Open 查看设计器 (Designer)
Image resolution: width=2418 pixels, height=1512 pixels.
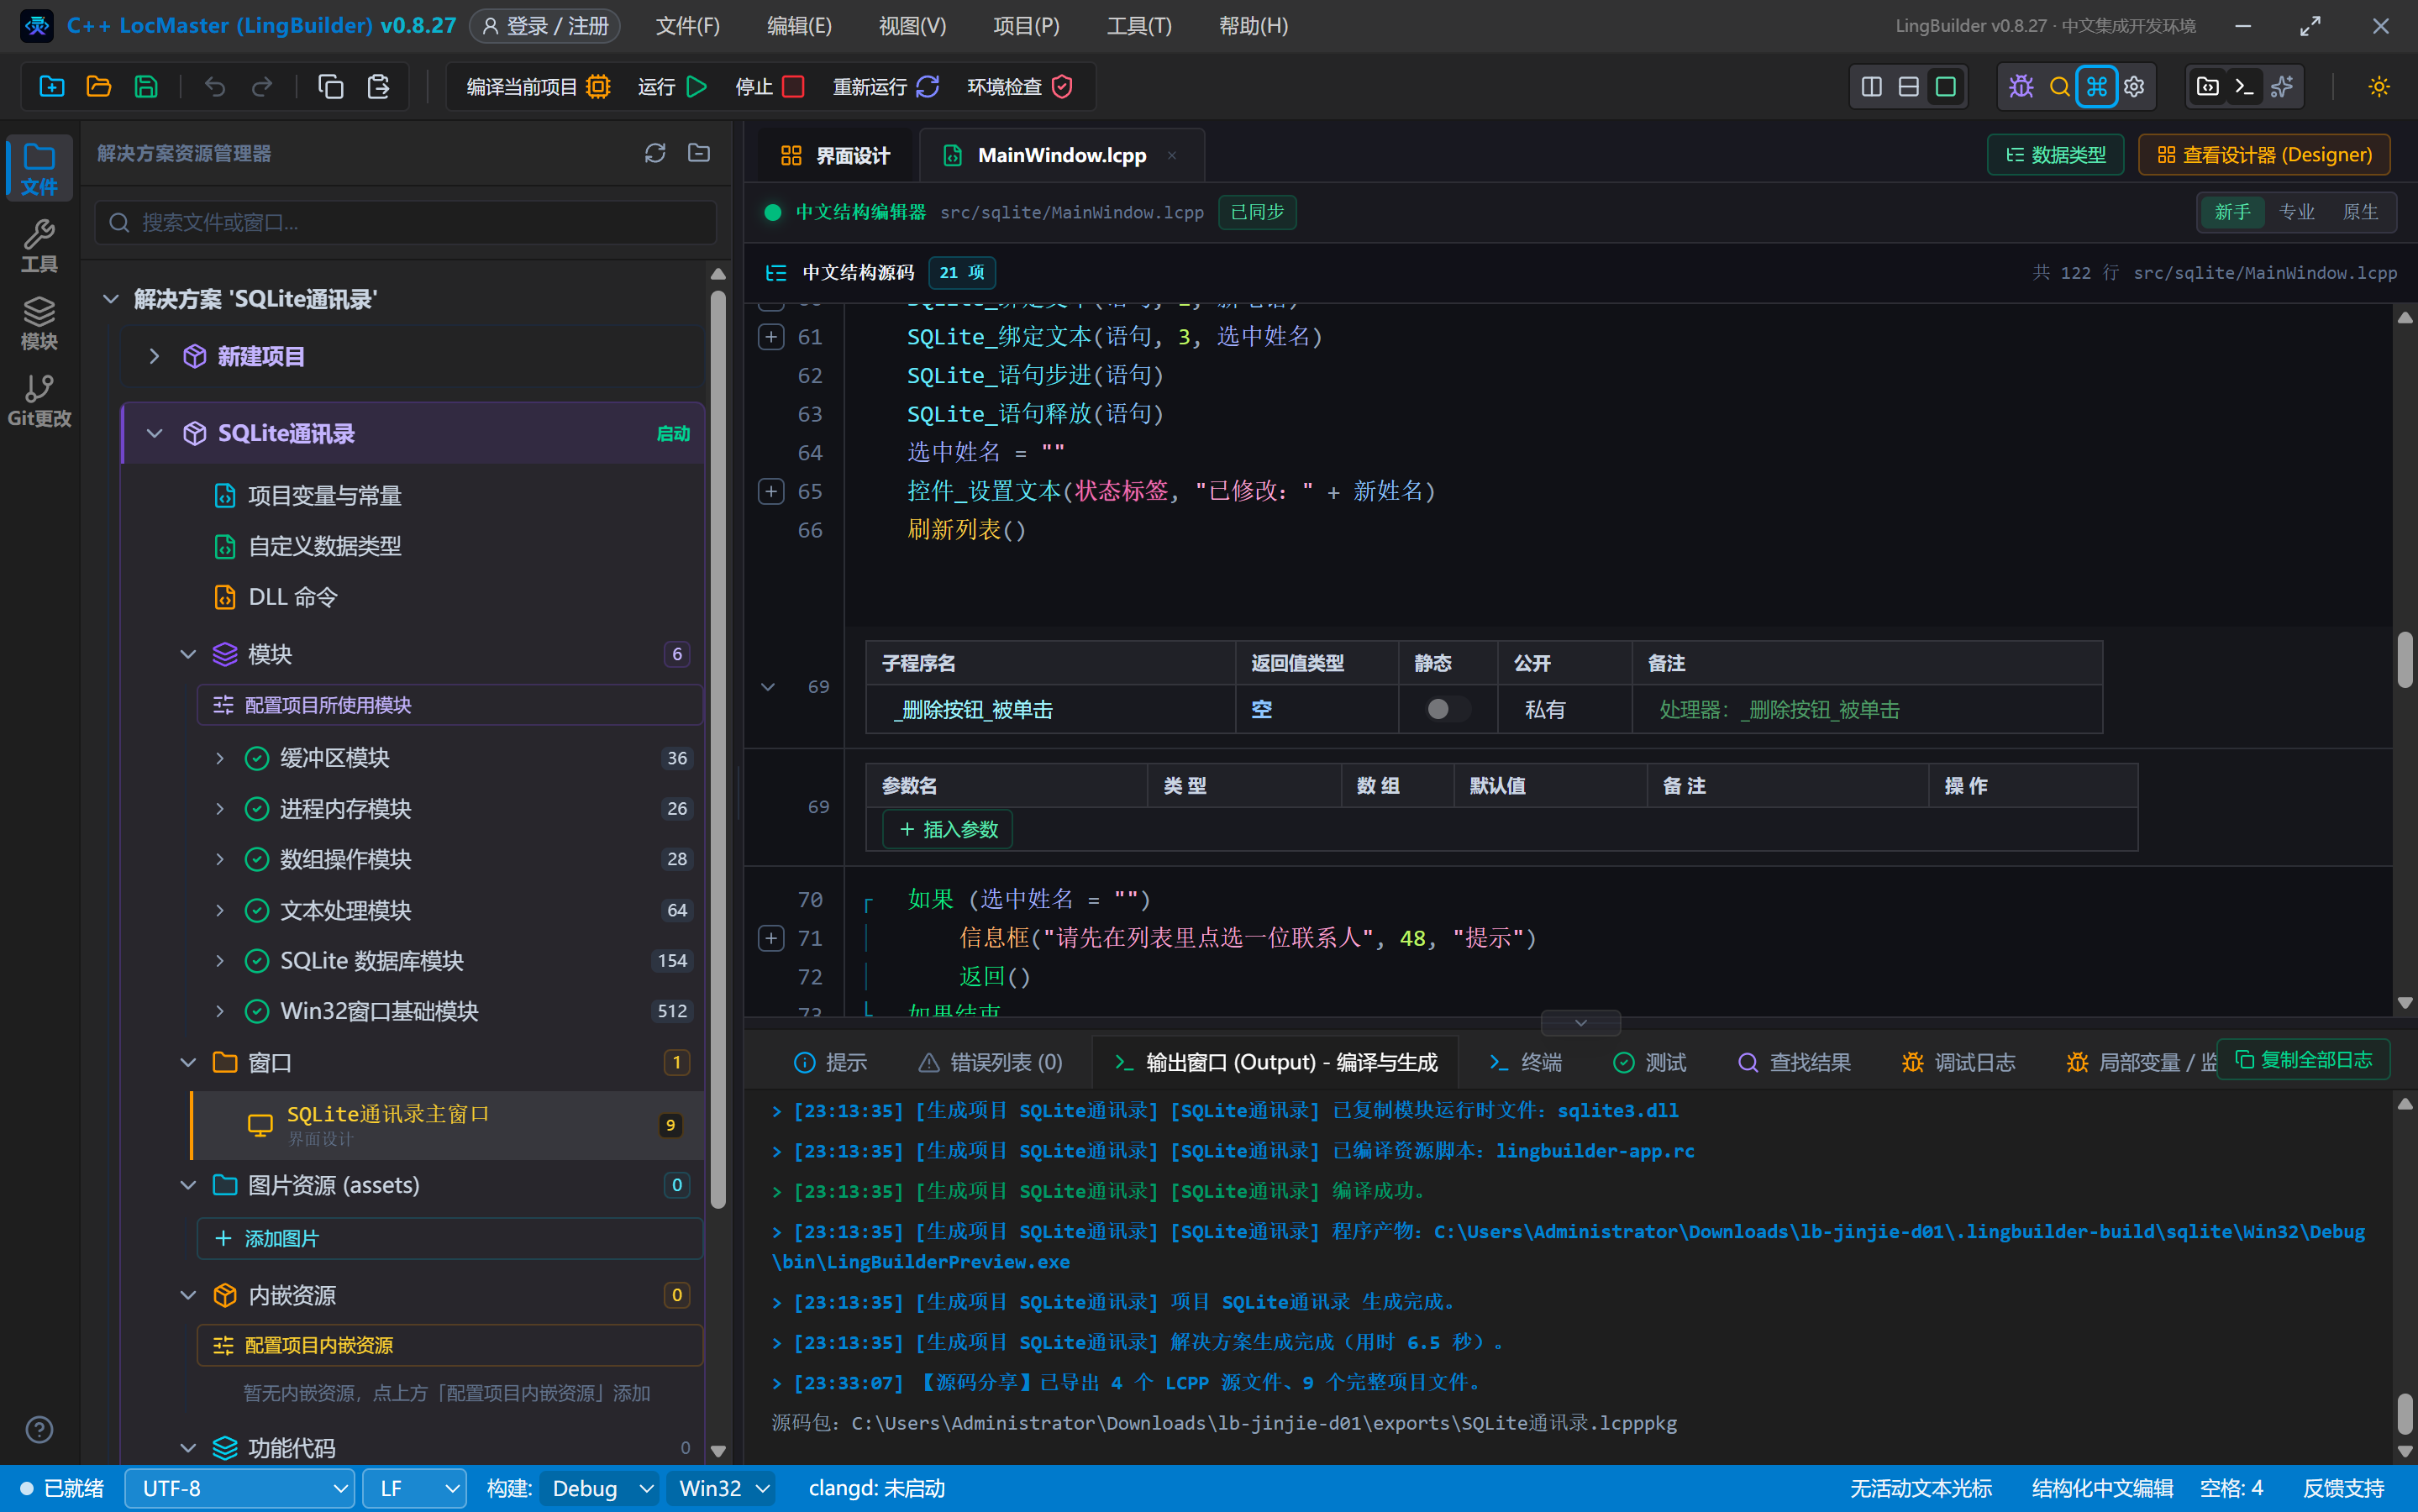[2264, 155]
